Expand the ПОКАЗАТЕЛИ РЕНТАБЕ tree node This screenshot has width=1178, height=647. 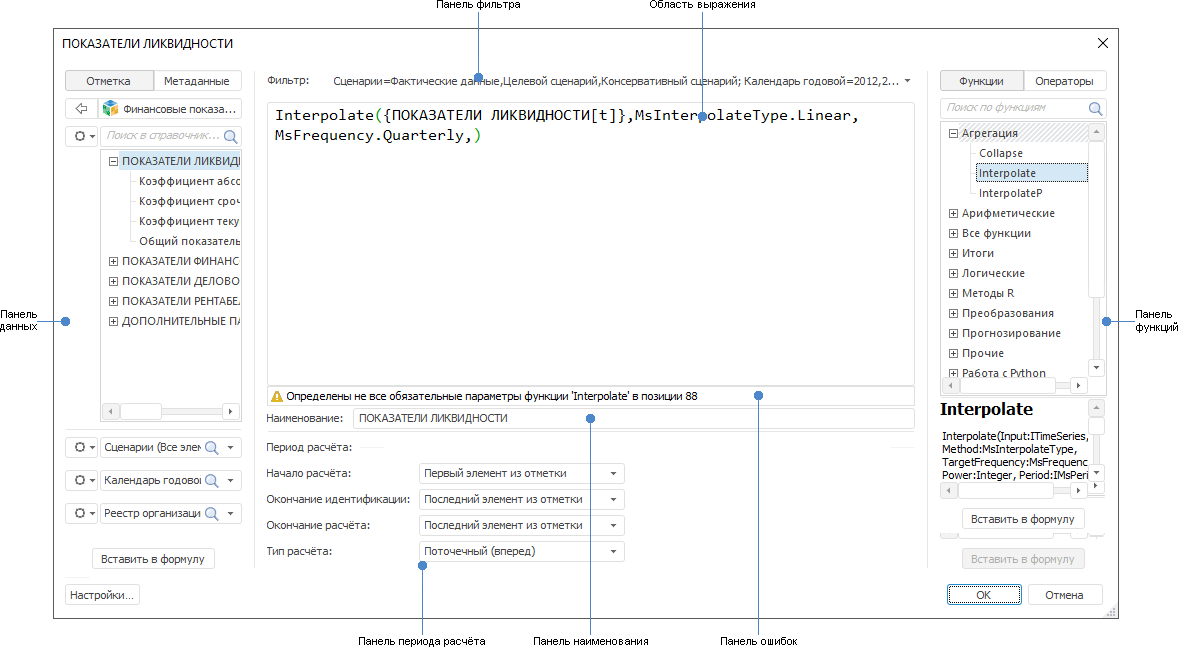click(113, 301)
